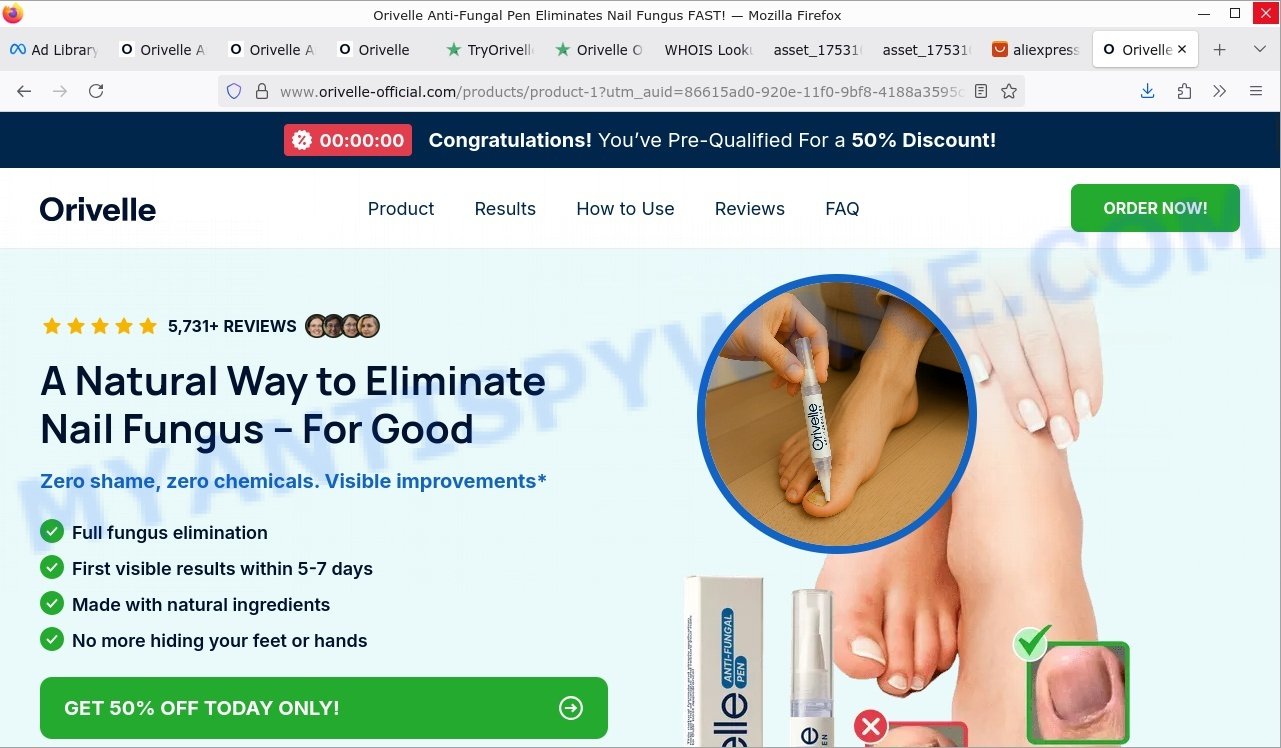Open the extensions puzzle icon
The image size is (1281, 748).
pos(1184,91)
